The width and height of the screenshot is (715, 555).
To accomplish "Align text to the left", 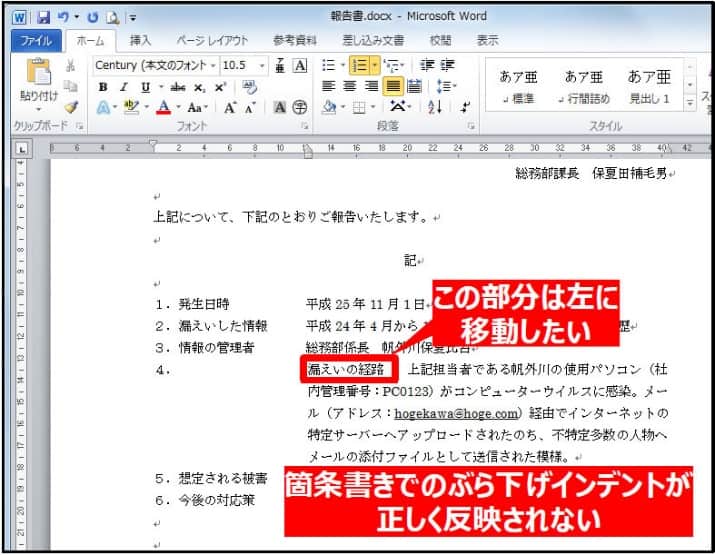I will tap(329, 87).
